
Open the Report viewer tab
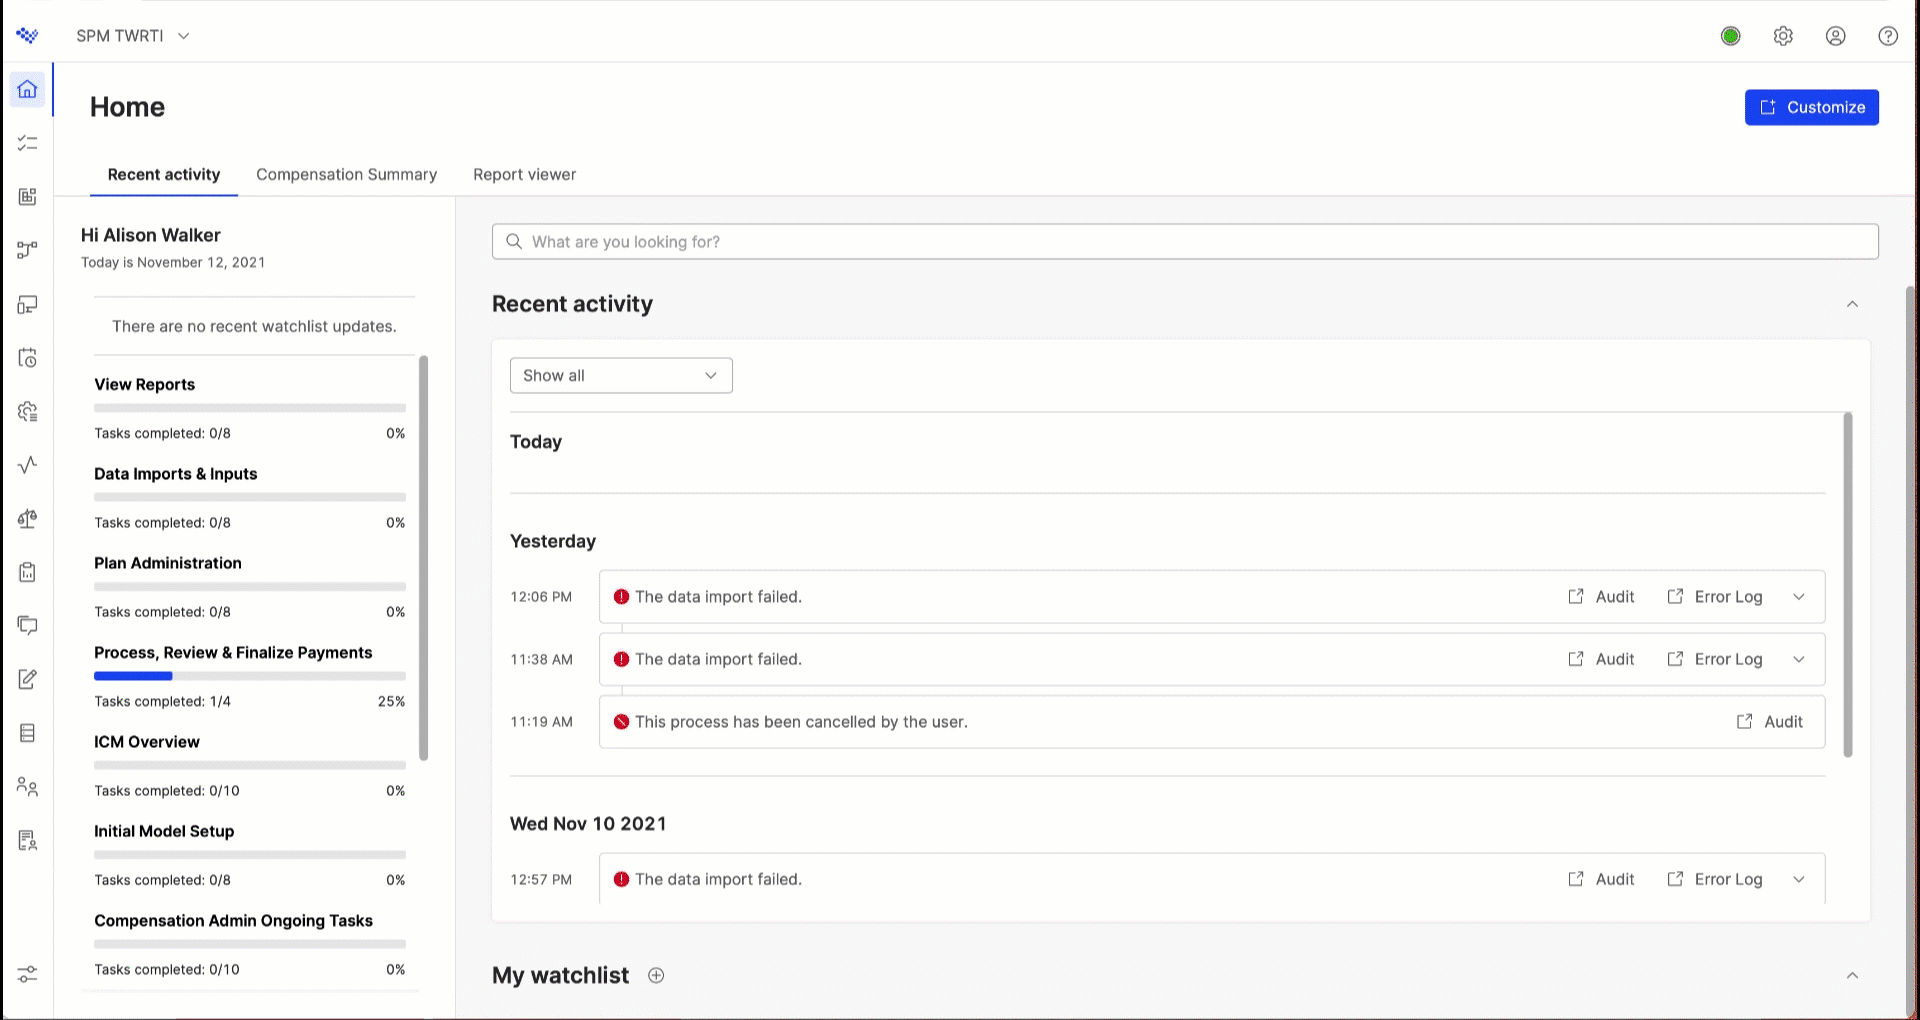[x=524, y=175]
